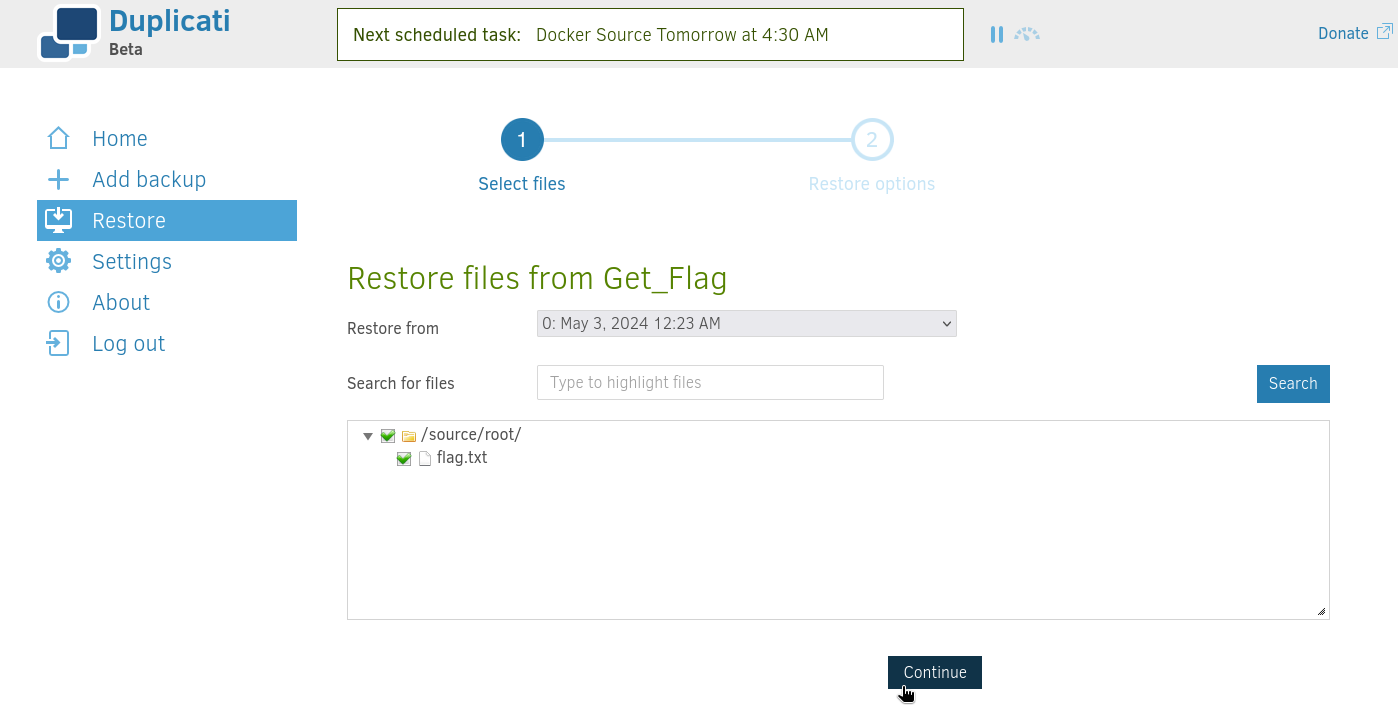Click the "Select files" step label
The height and width of the screenshot is (716, 1398).
(x=522, y=184)
